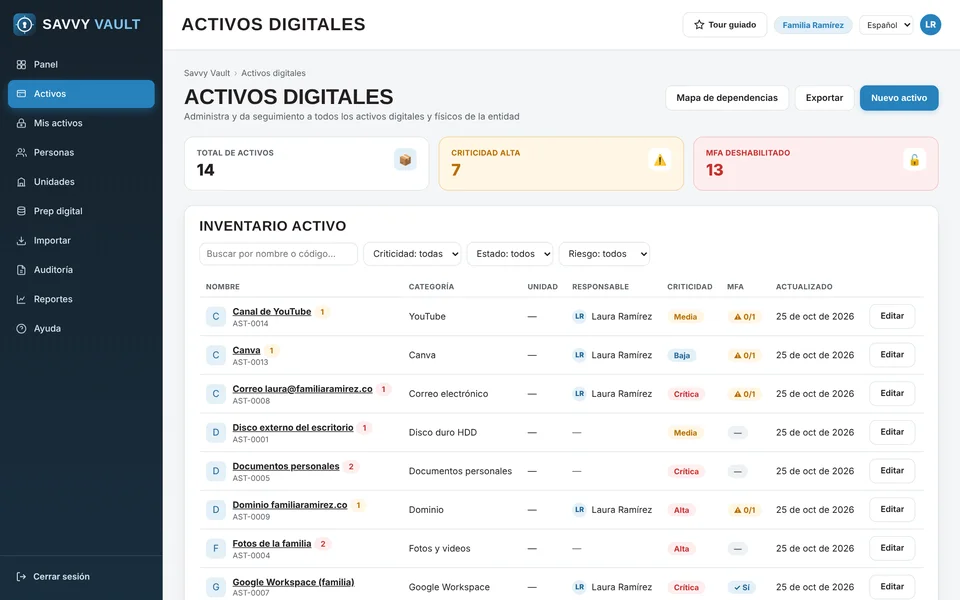Click the padlock icon on MFA deshabilitado card

(x=914, y=160)
